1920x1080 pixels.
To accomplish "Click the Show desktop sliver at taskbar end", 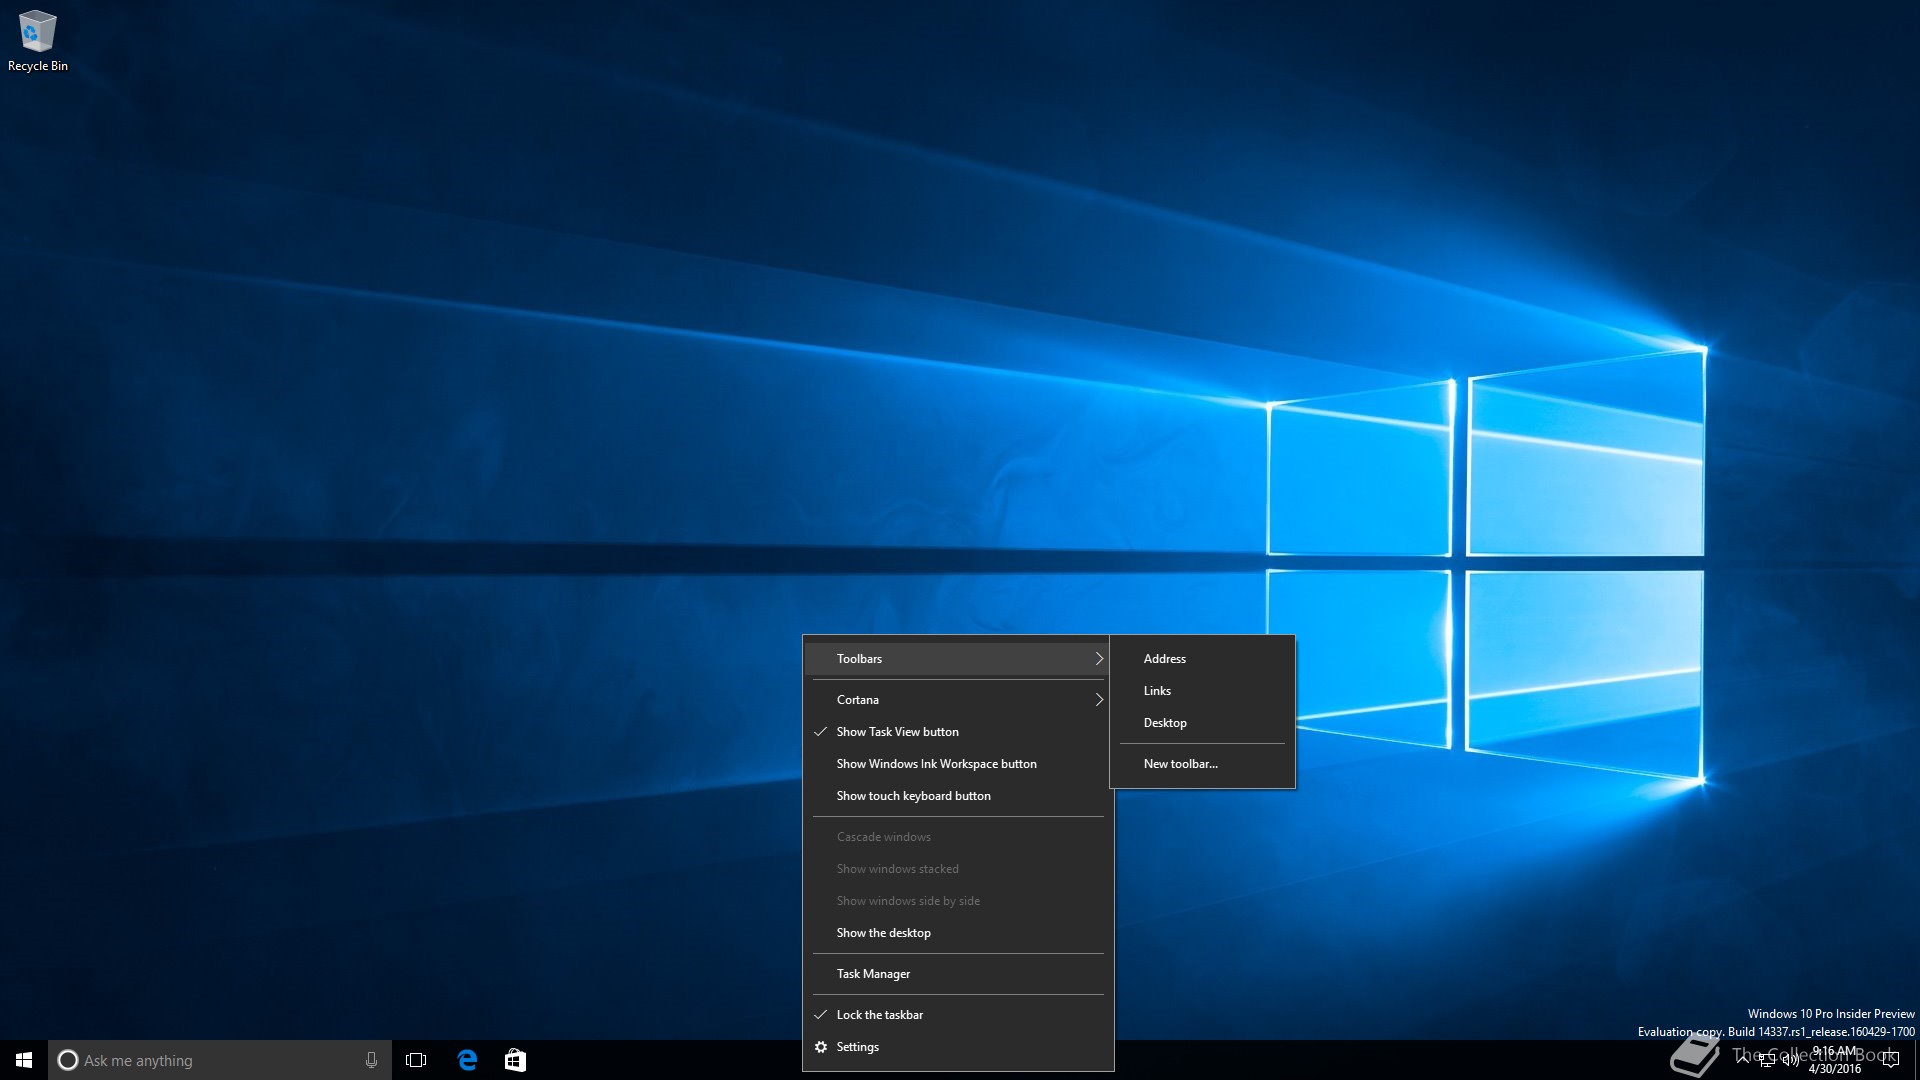I will click(1916, 1060).
